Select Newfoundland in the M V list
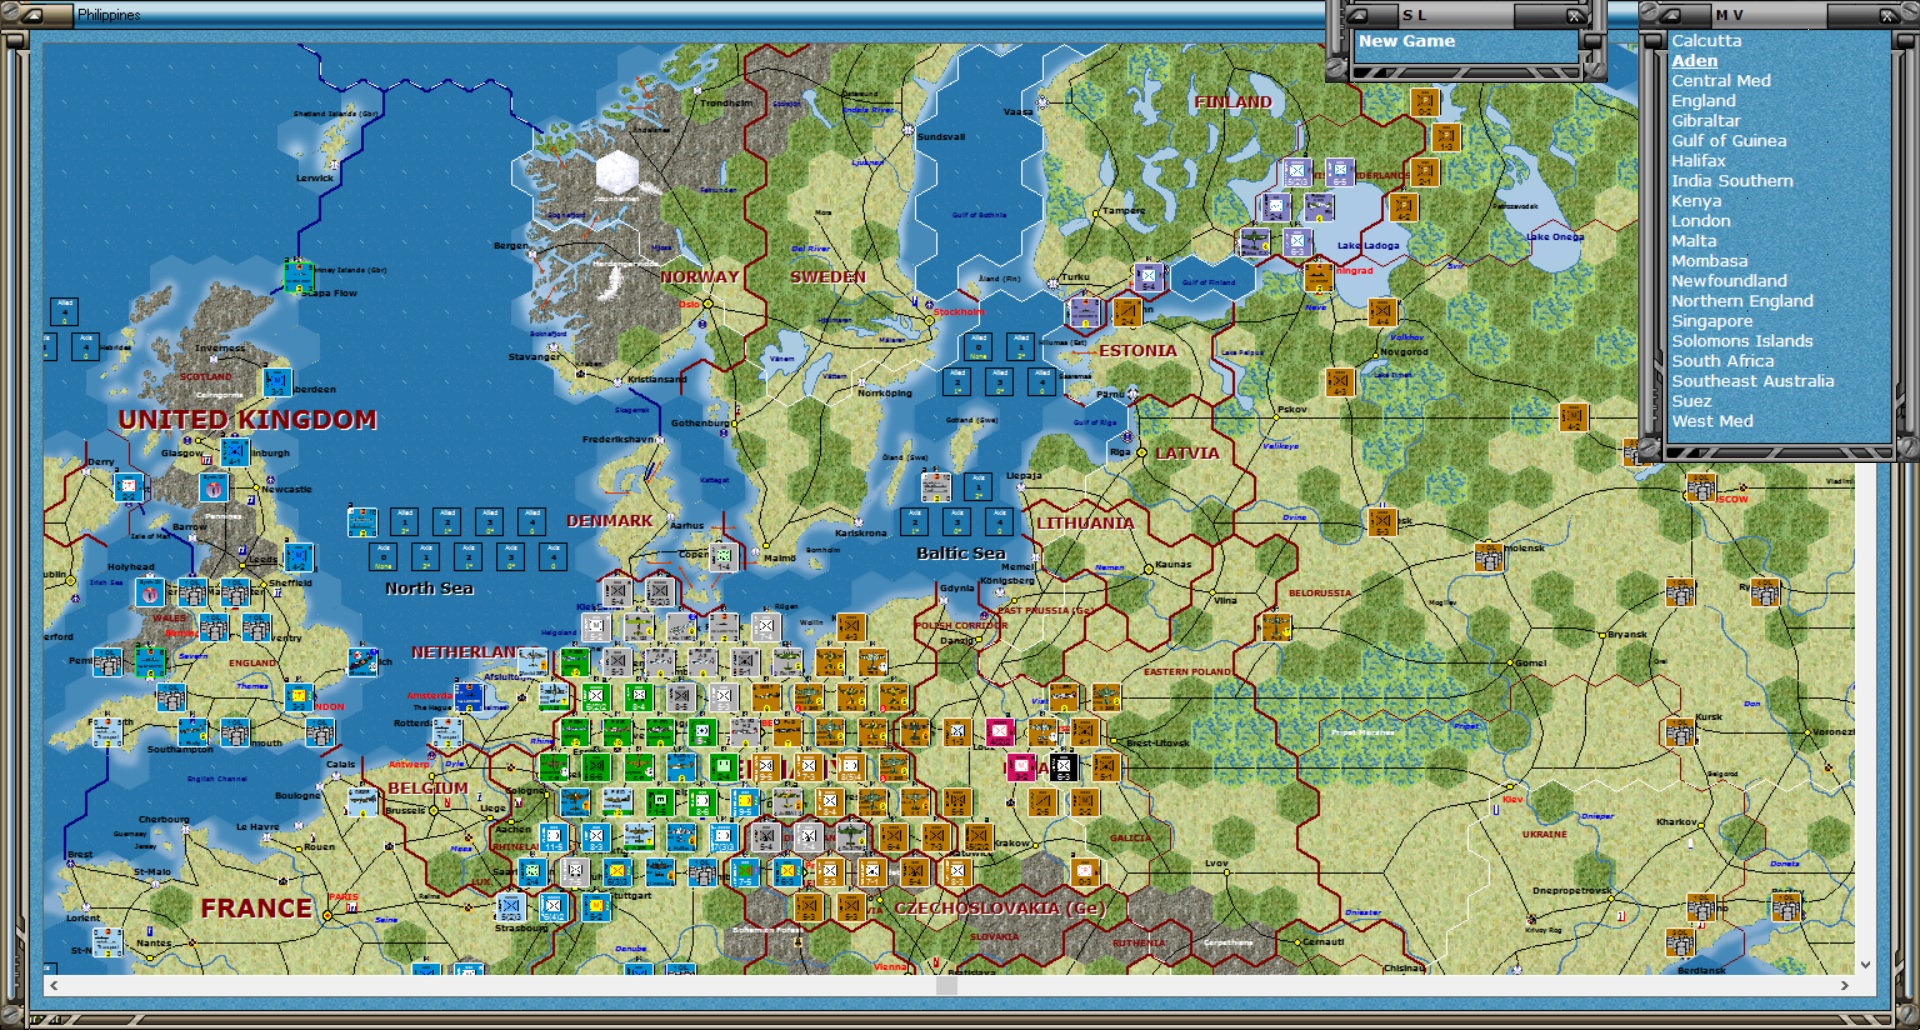This screenshot has height=1030, width=1920. click(x=1729, y=281)
